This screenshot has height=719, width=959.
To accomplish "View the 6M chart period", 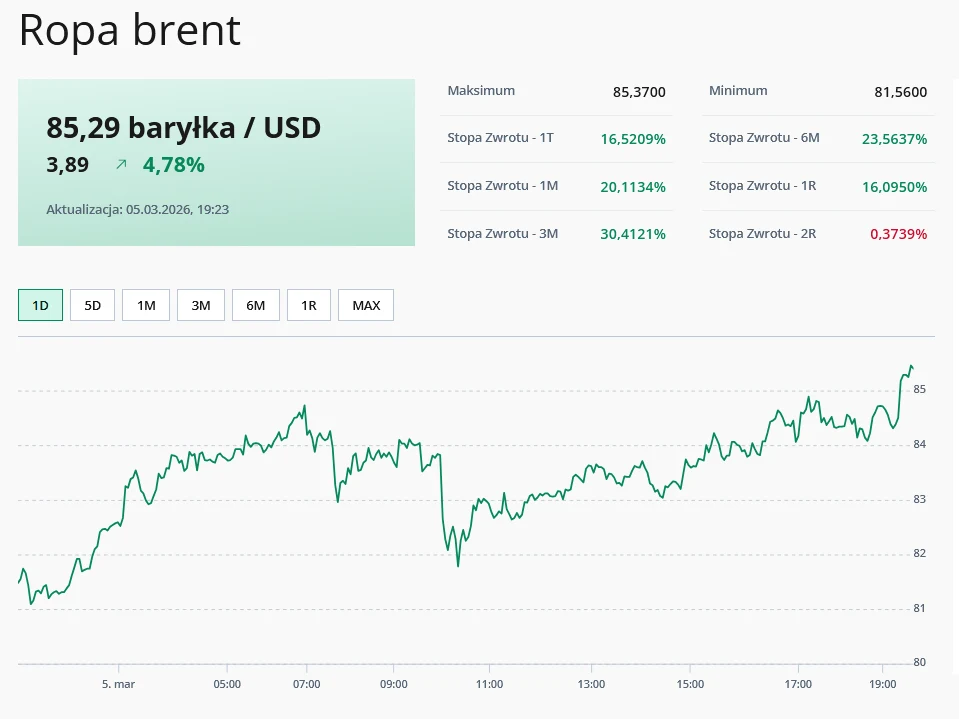I will click(x=255, y=305).
